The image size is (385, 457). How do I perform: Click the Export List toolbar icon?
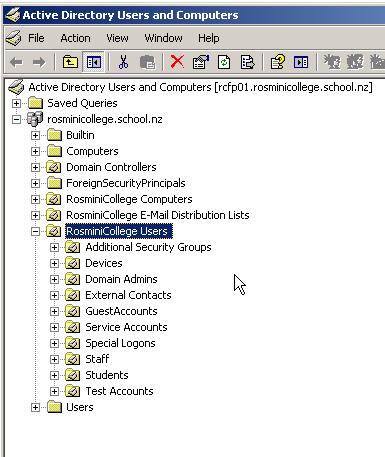coord(247,62)
